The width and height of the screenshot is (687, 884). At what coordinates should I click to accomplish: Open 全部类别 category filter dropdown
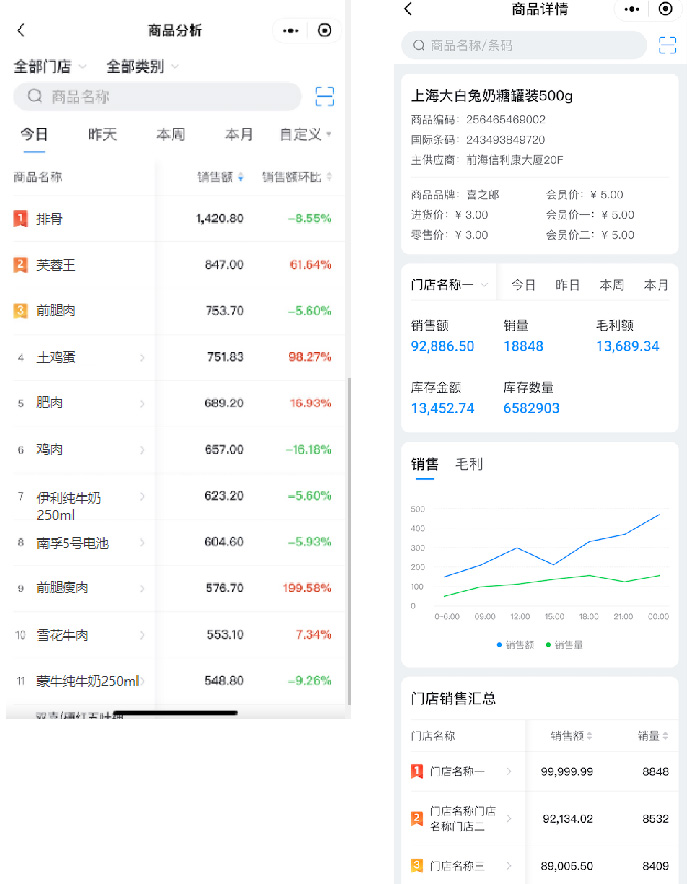[x=143, y=67]
